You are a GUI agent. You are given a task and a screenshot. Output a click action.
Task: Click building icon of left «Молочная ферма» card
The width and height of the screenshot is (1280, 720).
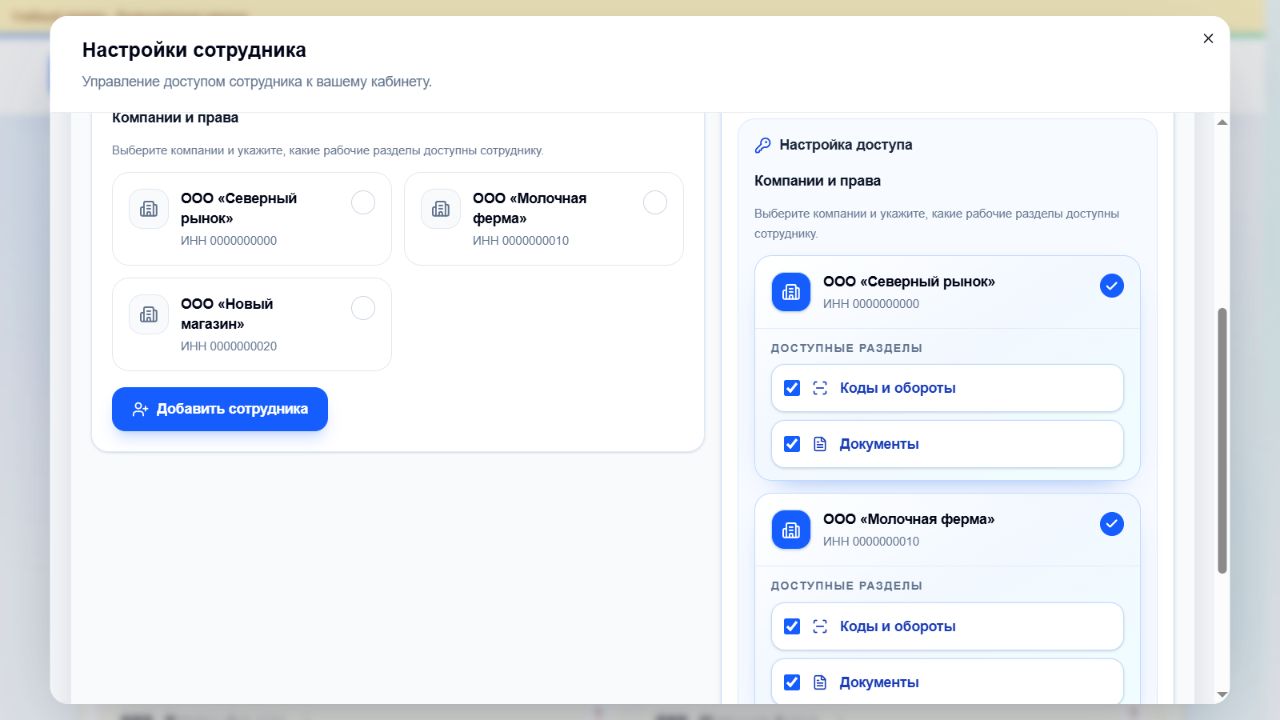[x=441, y=209]
